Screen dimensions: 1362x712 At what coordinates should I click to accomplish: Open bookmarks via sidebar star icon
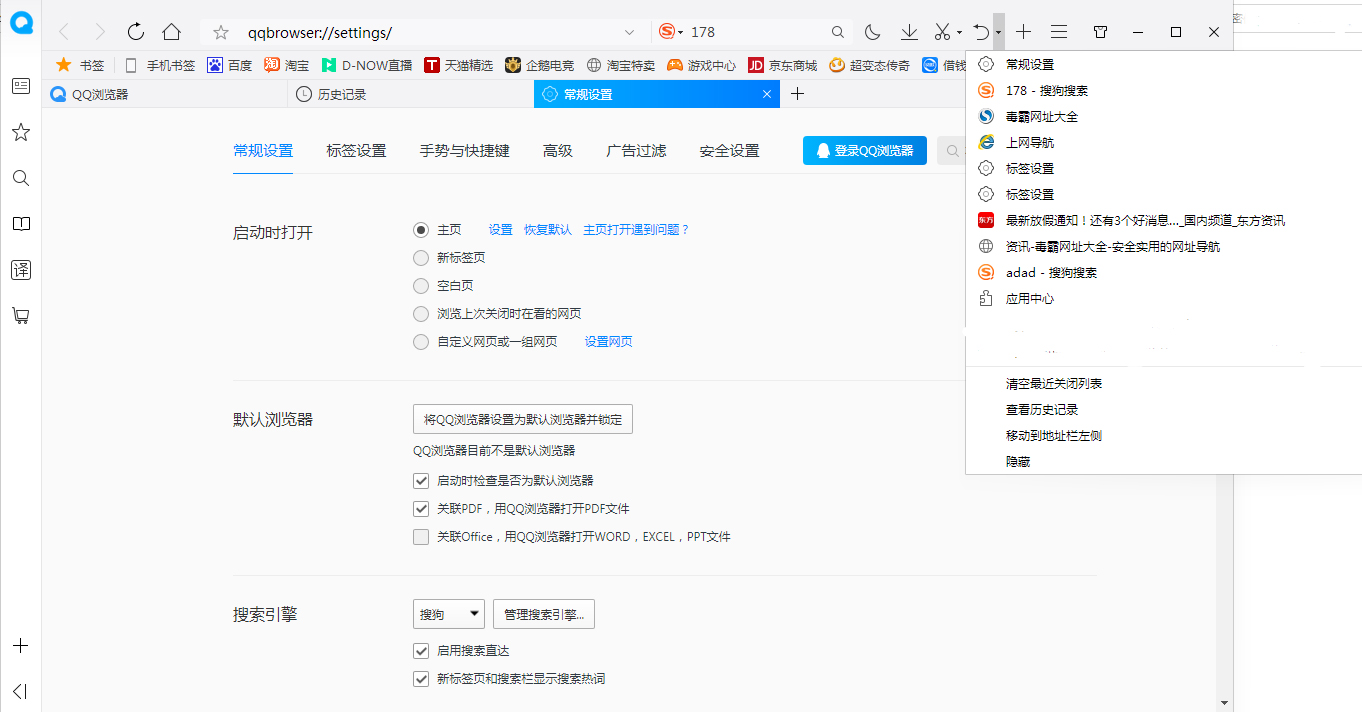click(20, 131)
